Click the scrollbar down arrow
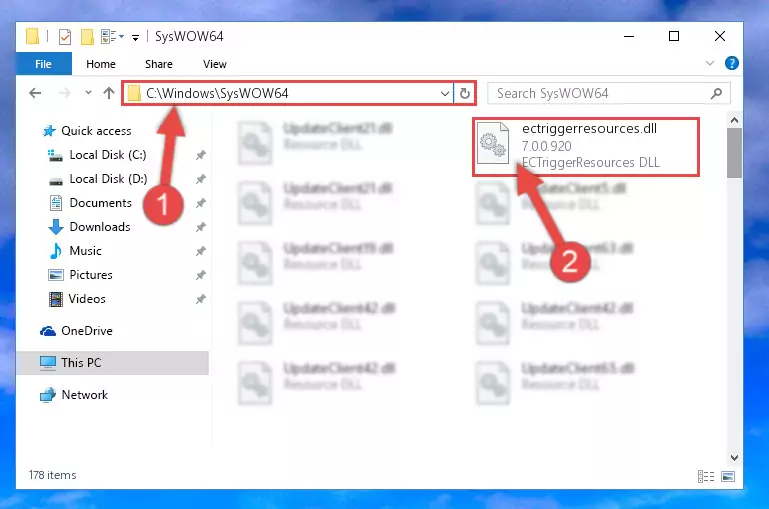The height and width of the screenshot is (509, 769). click(x=734, y=458)
